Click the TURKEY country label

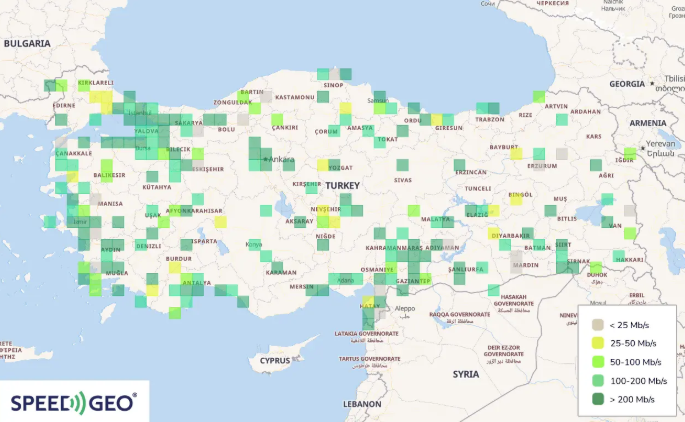pyautogui.click(x=342, y=186)
